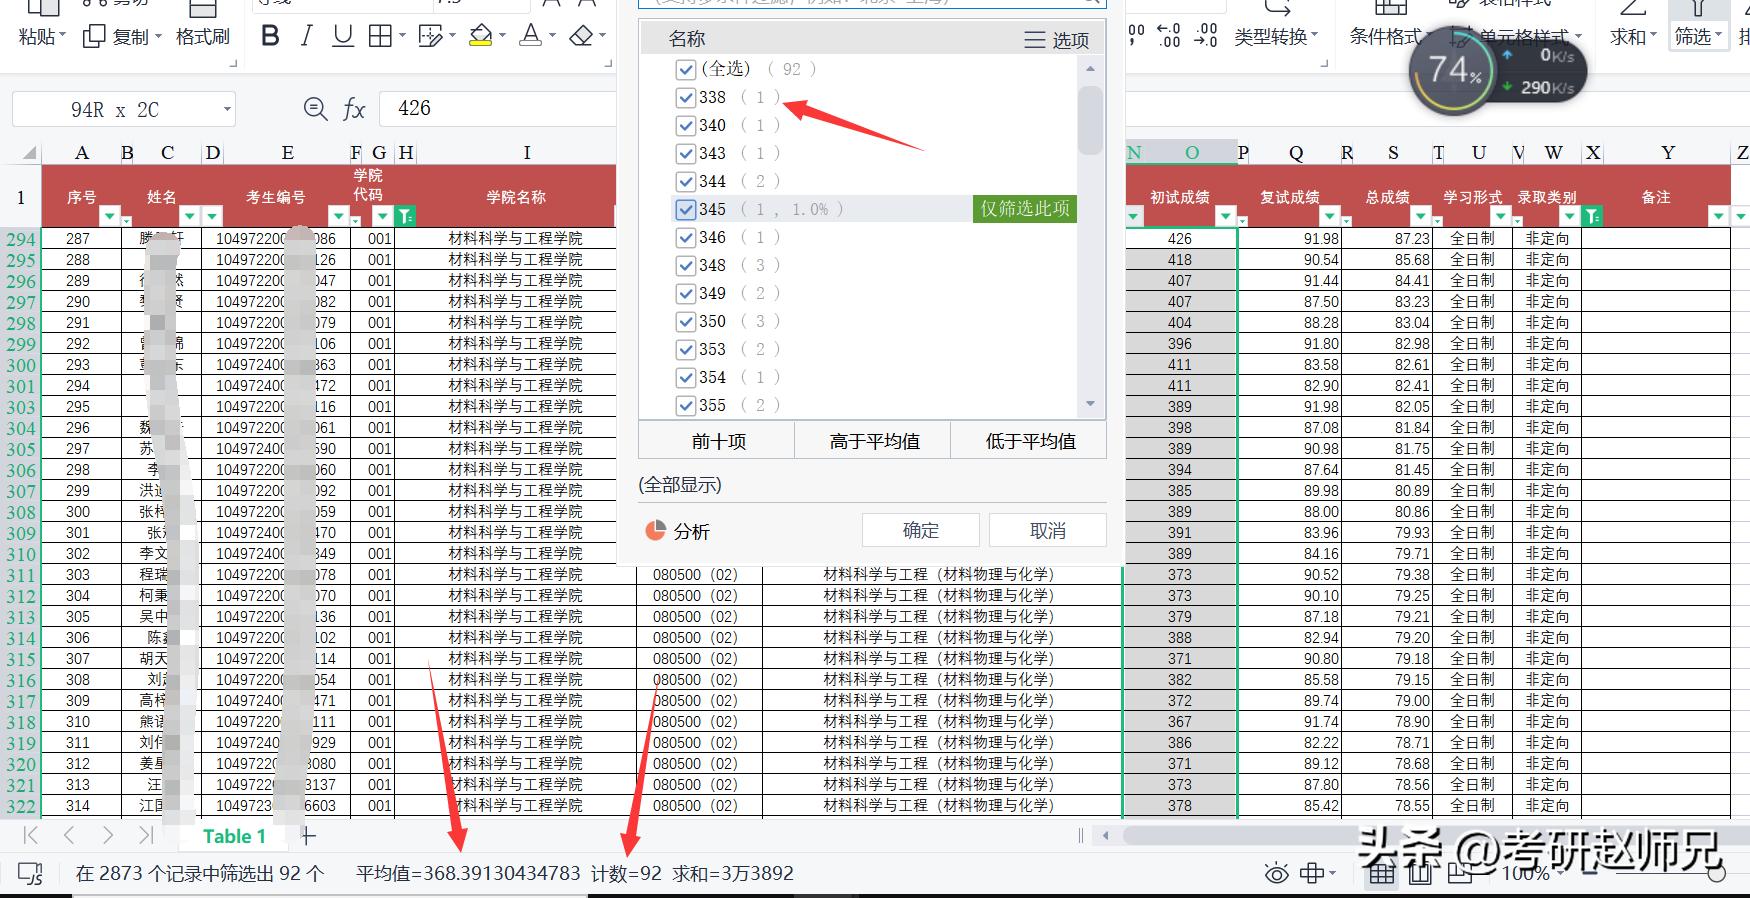This screenshot has height=898, width=1750.
Task: Click the zoom magnifier beside fx
Action: 315,109
